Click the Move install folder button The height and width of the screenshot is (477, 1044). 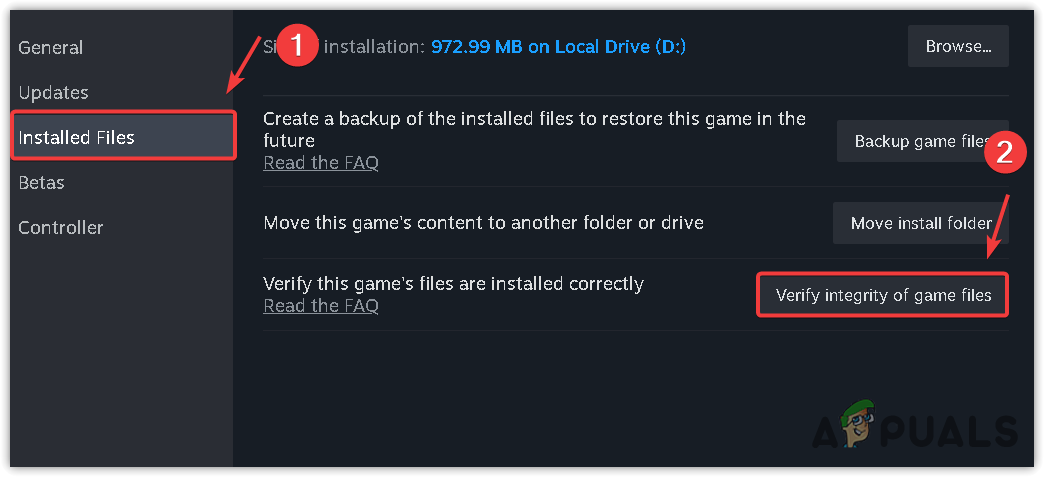click(x=920, y=223)
